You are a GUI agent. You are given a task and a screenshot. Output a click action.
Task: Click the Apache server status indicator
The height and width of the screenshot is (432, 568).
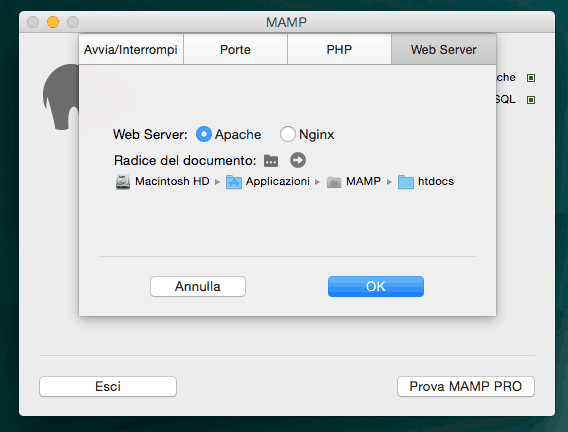tap(531, 78)
